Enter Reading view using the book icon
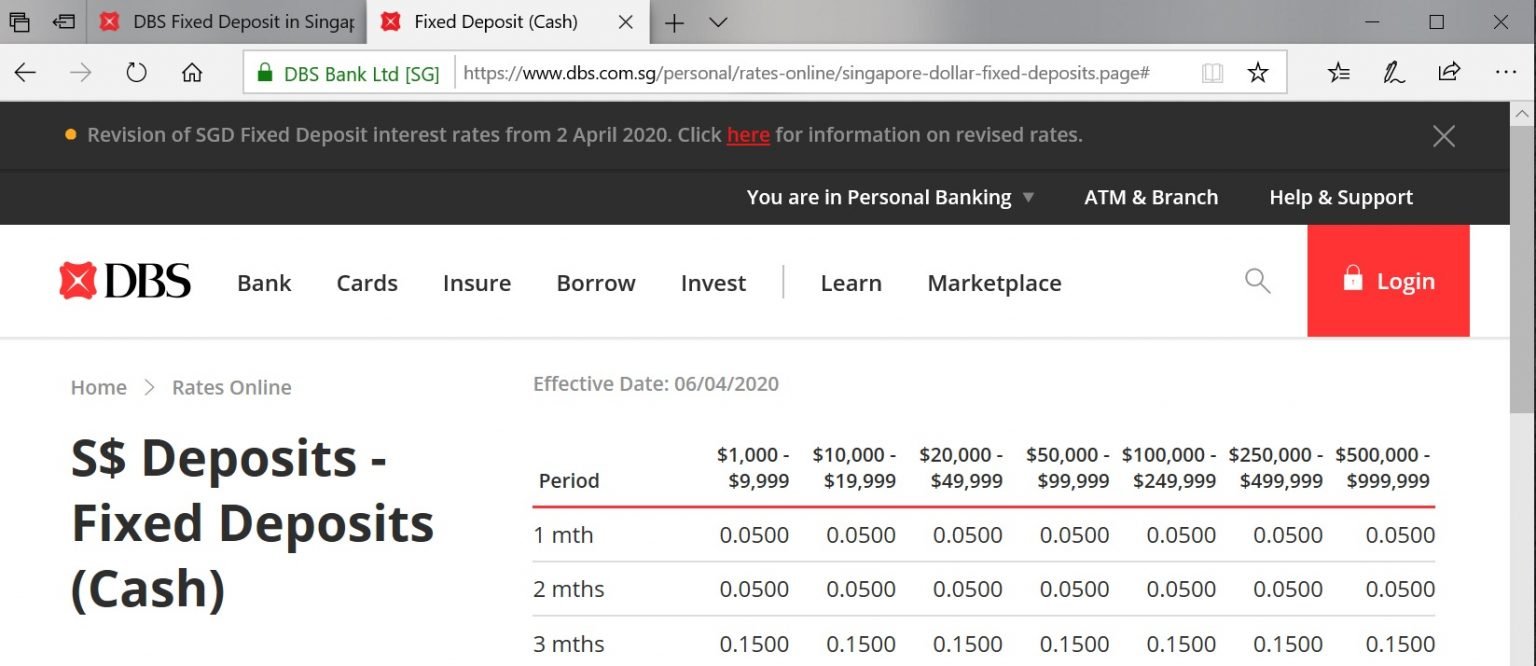Screen dimensions: 1536x666 point(1211,72)
